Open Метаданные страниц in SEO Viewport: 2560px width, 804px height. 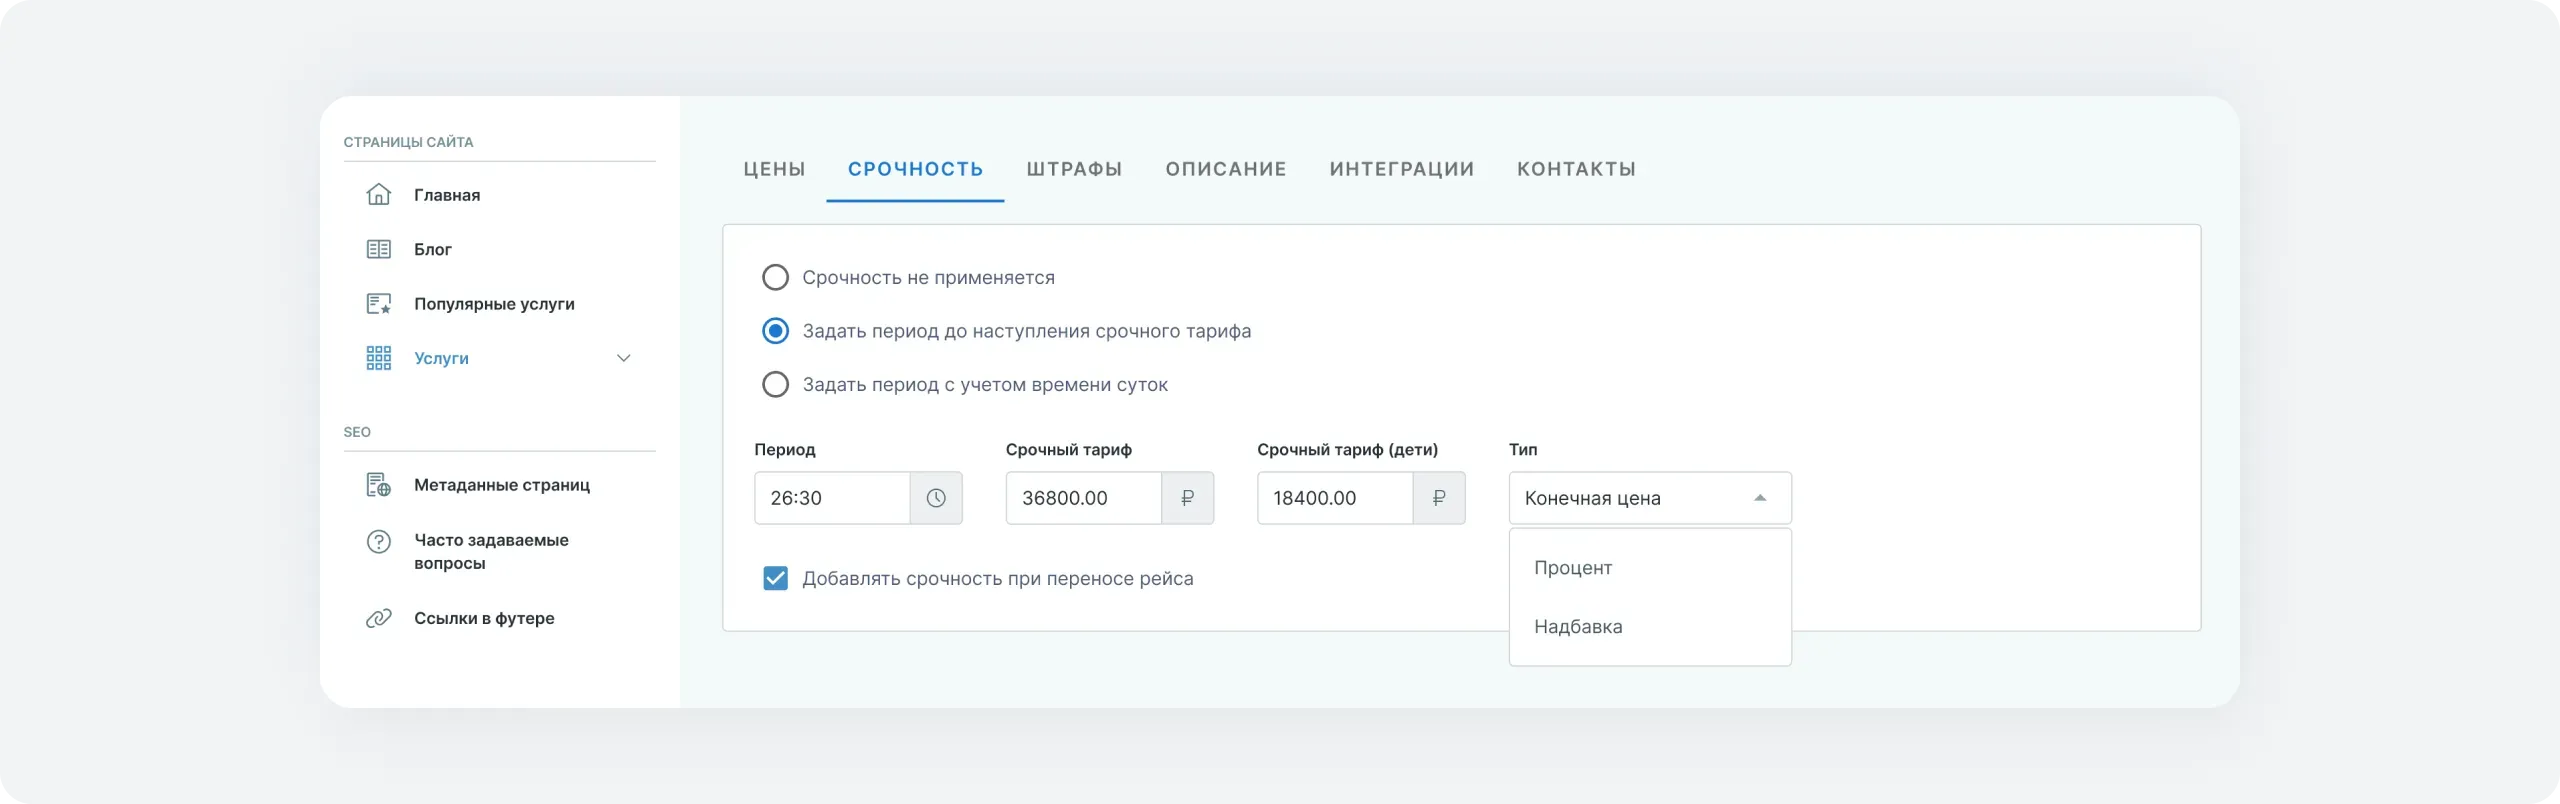point(500,485)
